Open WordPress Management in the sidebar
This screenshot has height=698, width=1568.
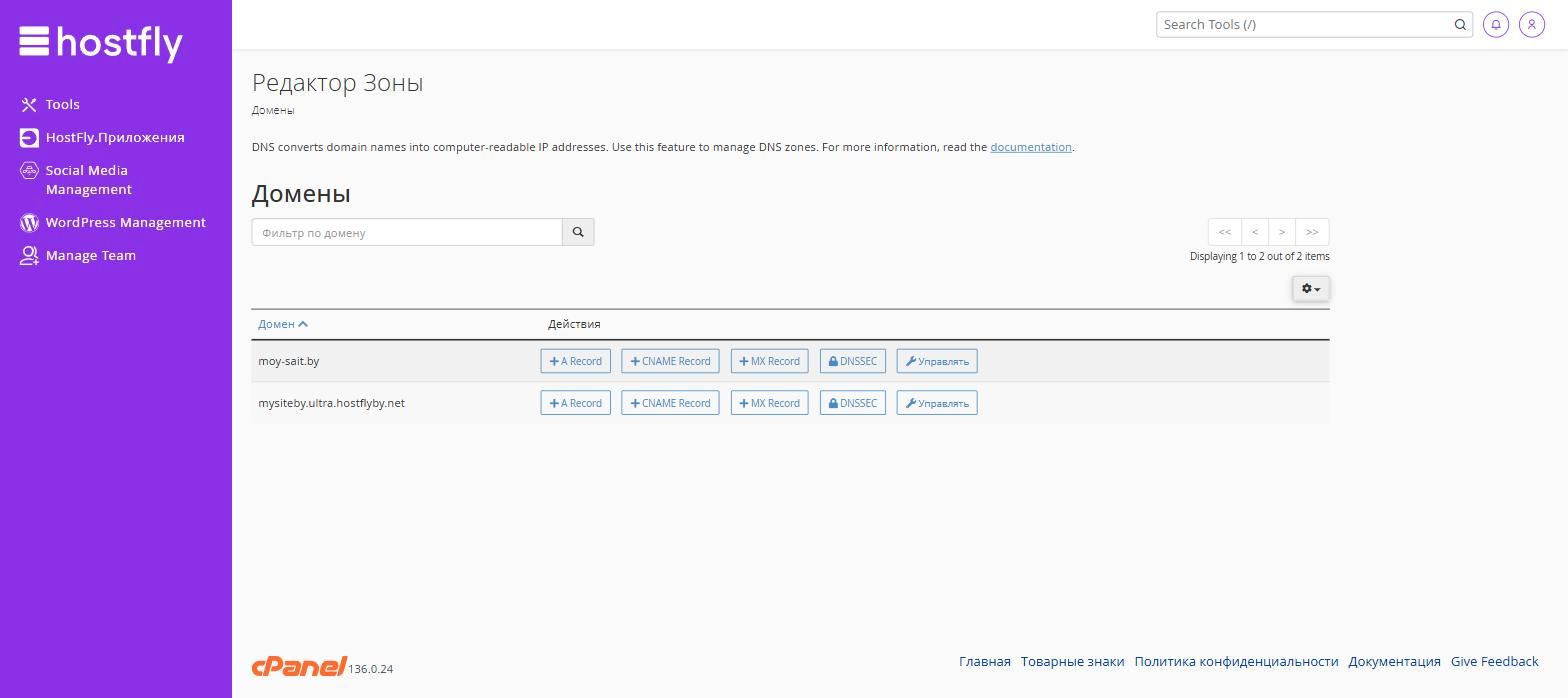113,222
